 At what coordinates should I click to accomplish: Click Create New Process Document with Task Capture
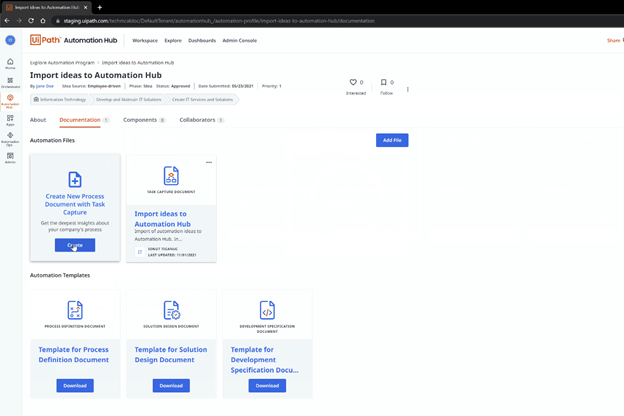[x=75, y=204]
